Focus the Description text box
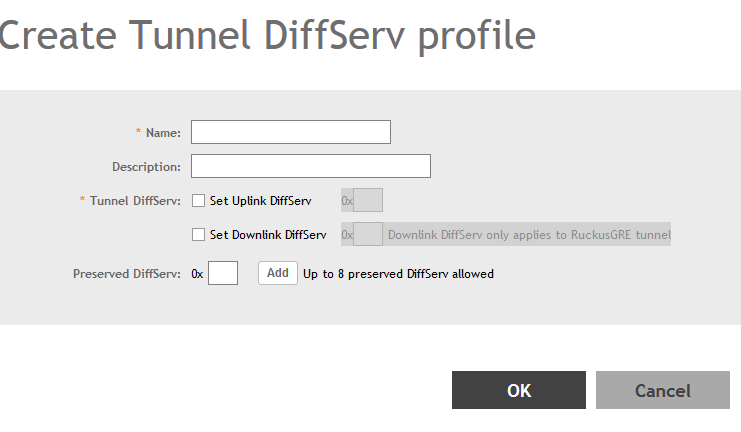 point(310,166)
